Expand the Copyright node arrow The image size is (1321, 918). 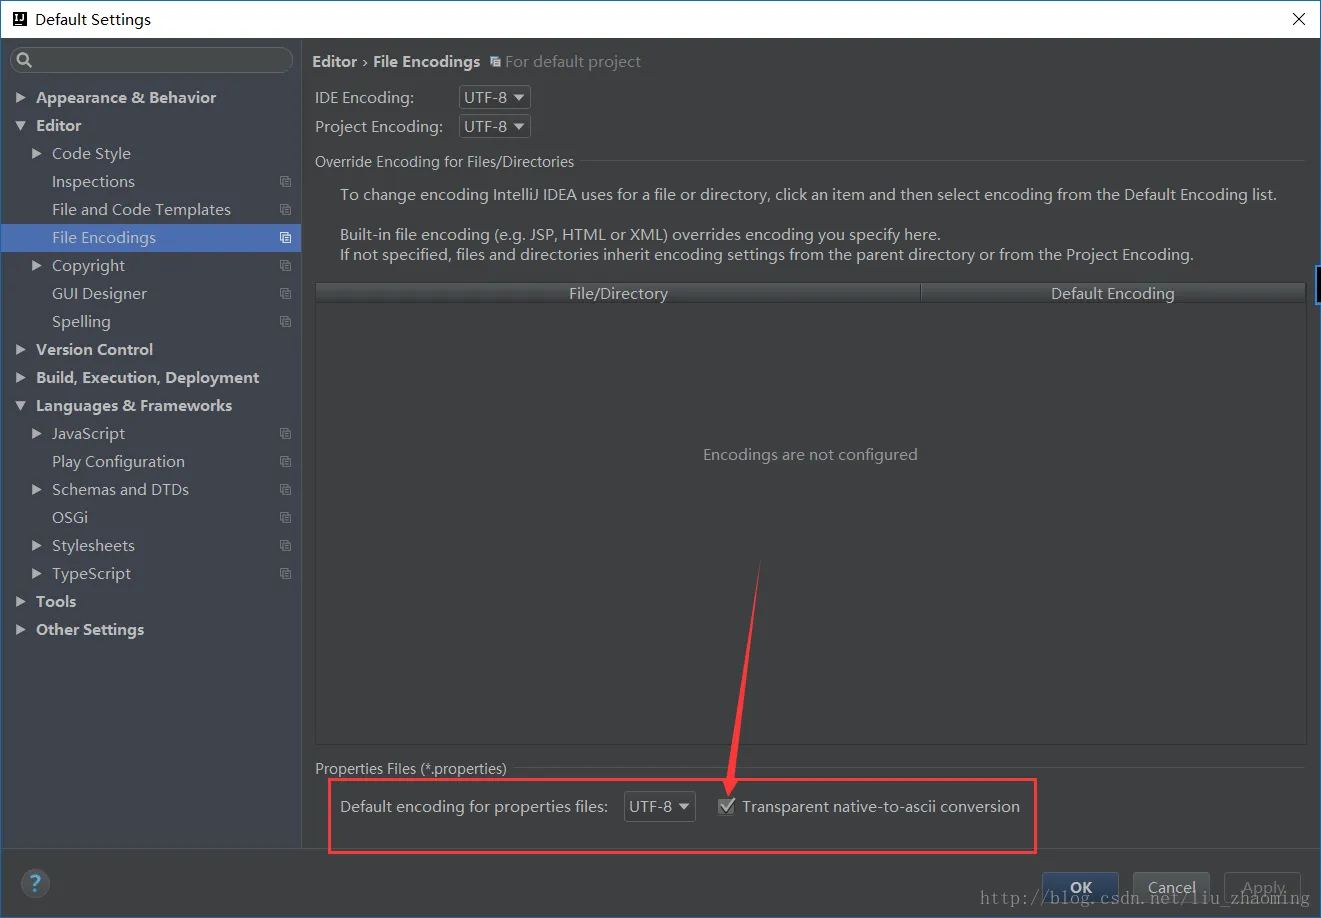37,266
